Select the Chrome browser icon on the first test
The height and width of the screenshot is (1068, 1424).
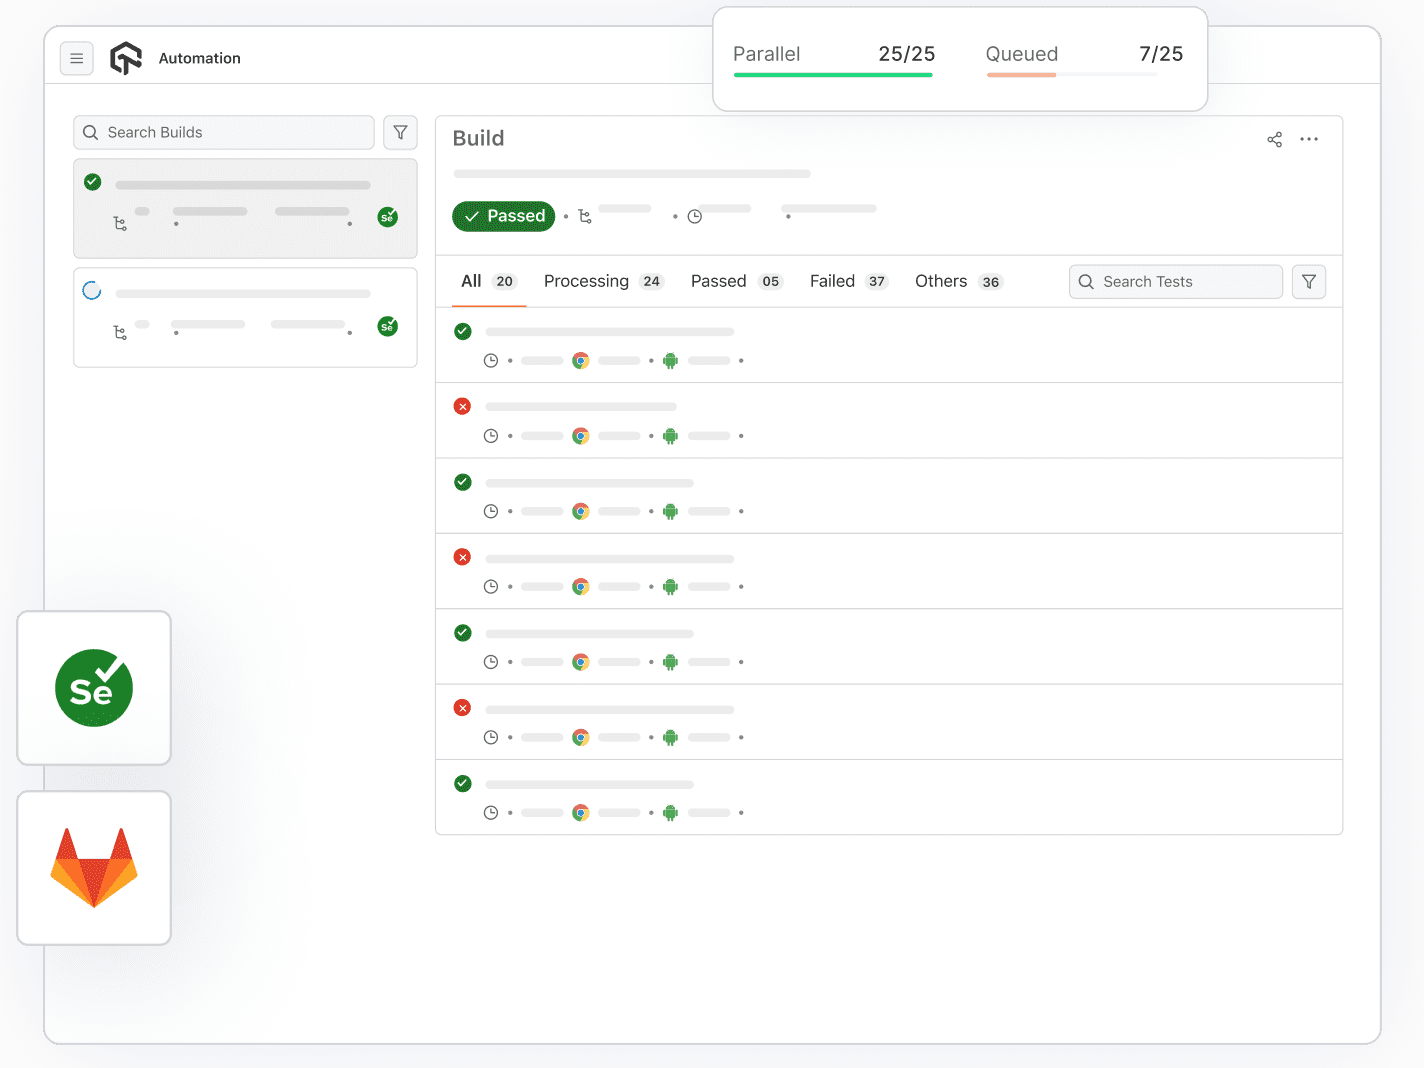[581, 360]
